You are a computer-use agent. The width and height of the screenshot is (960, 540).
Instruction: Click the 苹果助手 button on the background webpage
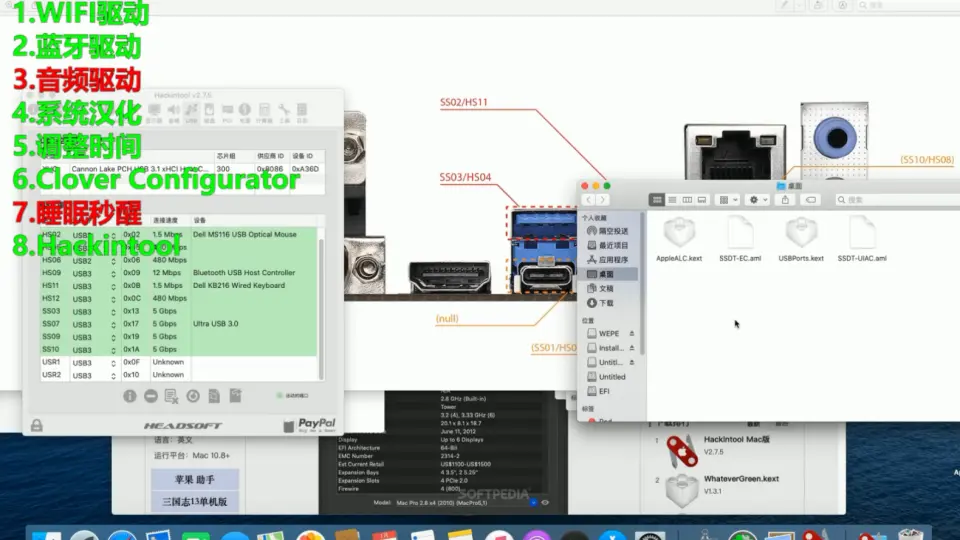point(195,479)
